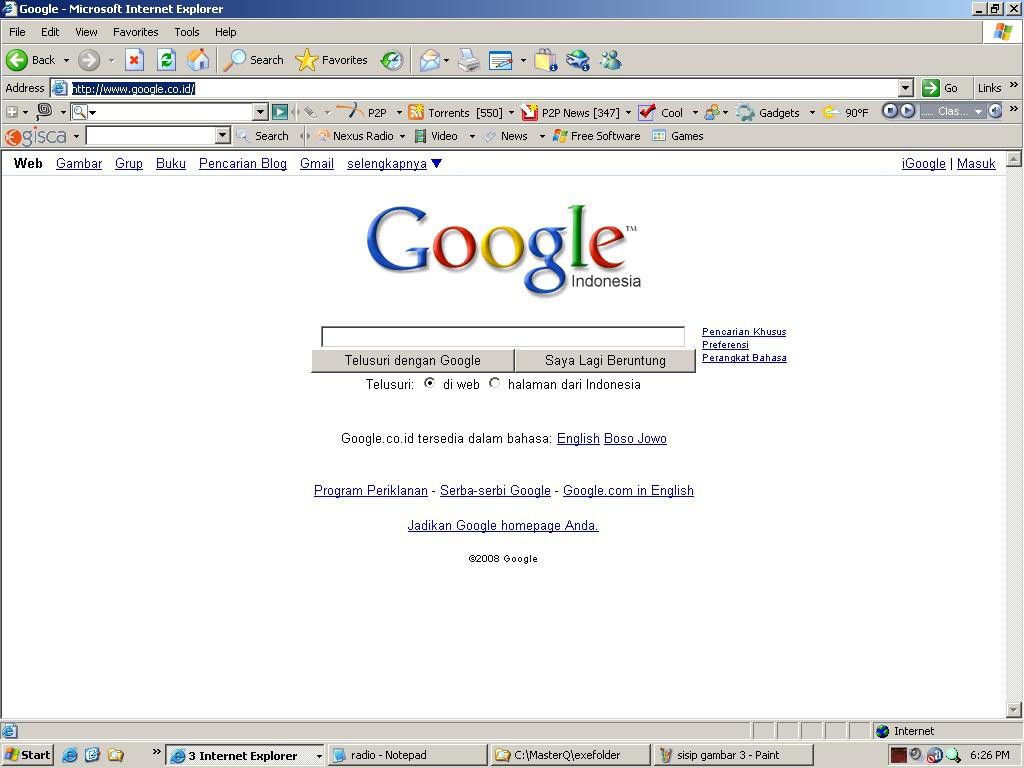Click Free Software in the Gisca toolbar
Screen dimensions: 1024x768
tap(596, 136)
